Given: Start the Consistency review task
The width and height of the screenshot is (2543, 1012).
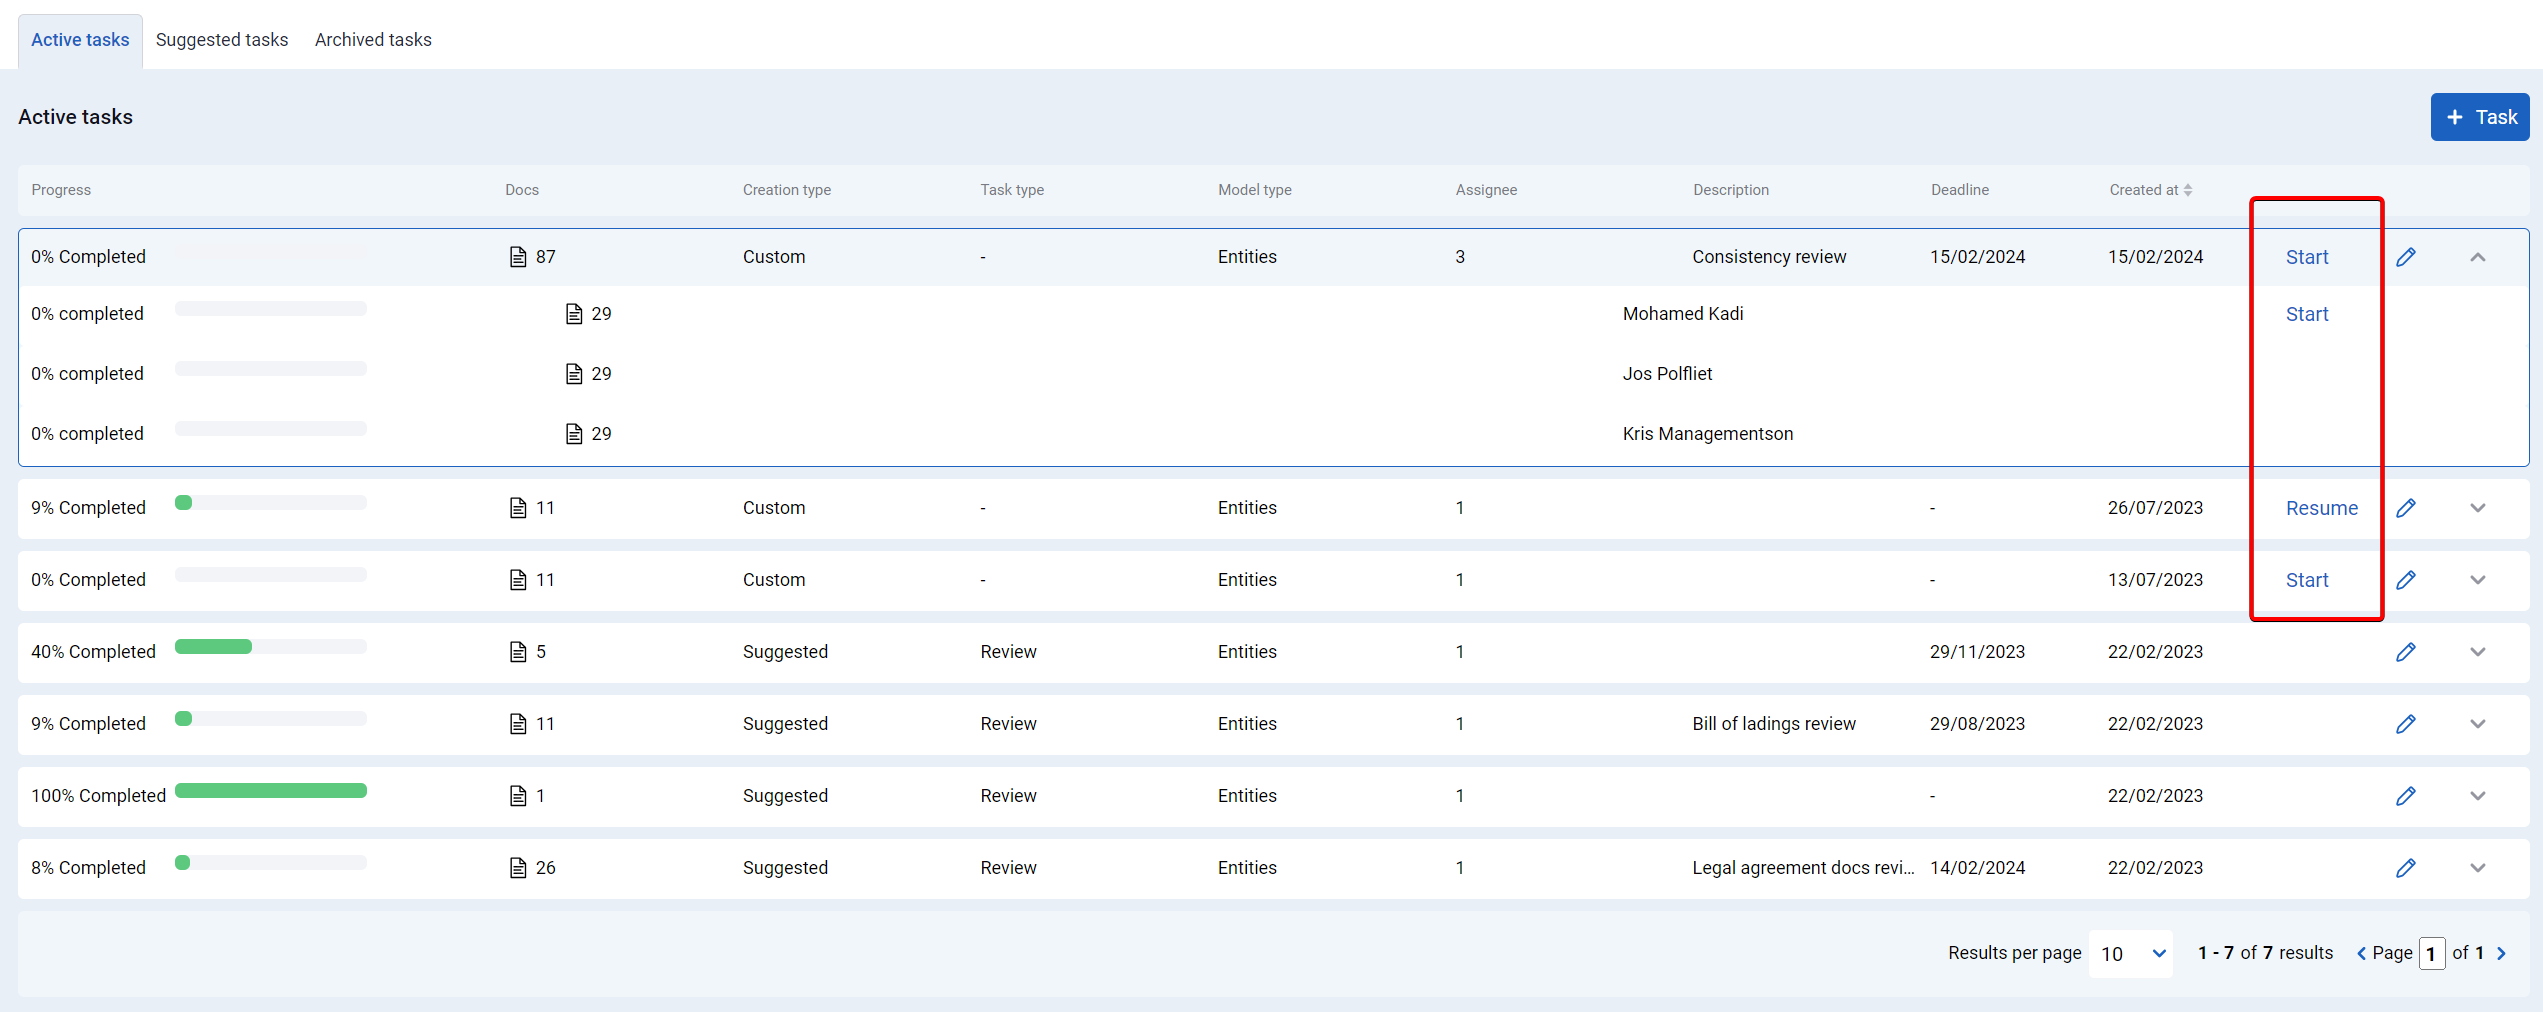Looking at the screenshot, I should (x=2307, y=257).
